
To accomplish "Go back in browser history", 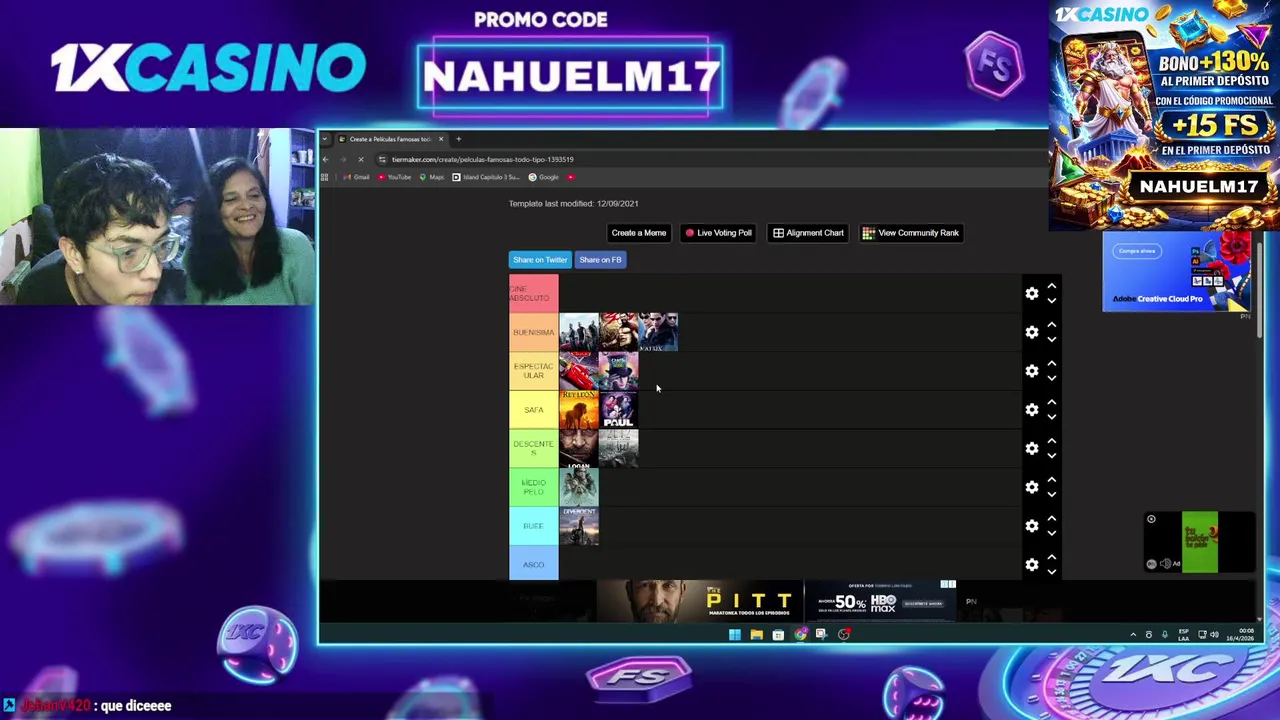I will click(325, 159).
